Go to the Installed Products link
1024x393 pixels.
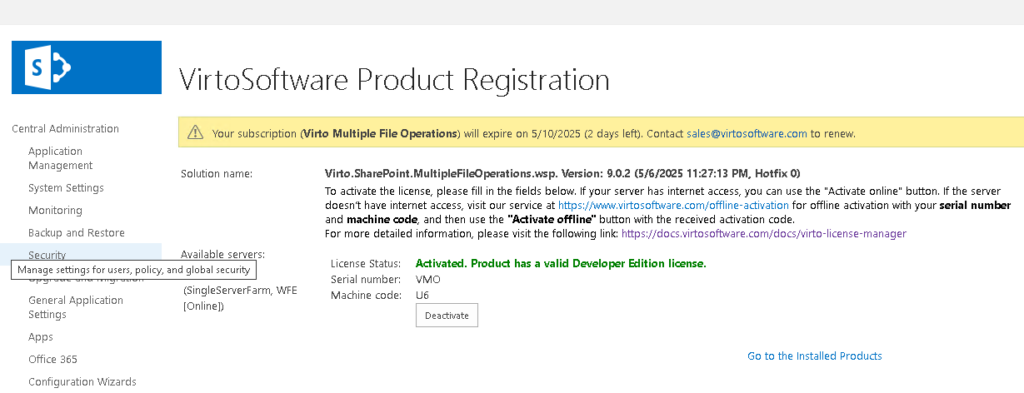click(814, 356)
